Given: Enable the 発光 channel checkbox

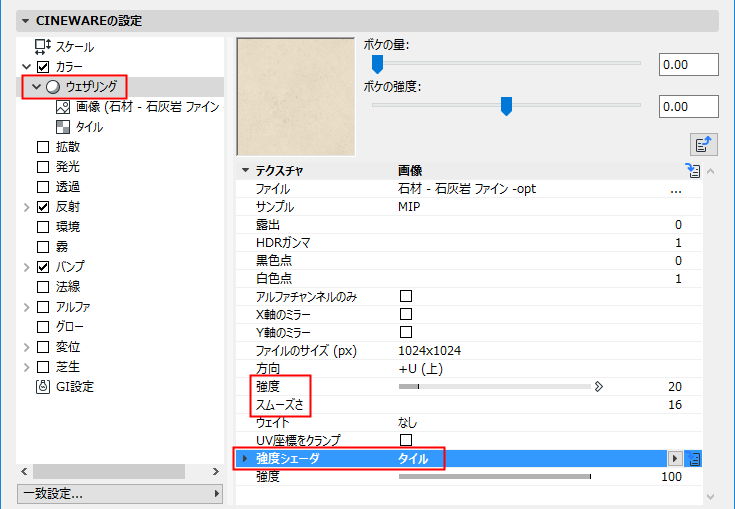Looking at the screenshot, I should (x=43, y=167).
